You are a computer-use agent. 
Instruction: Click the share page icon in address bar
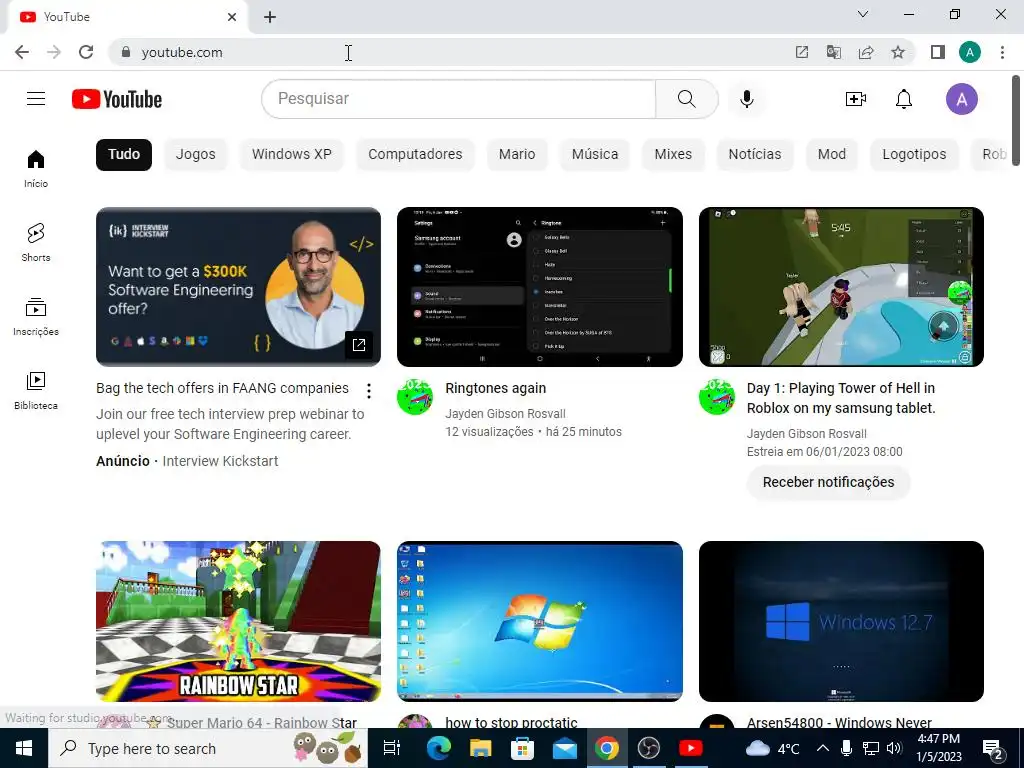tap(866, 52)
